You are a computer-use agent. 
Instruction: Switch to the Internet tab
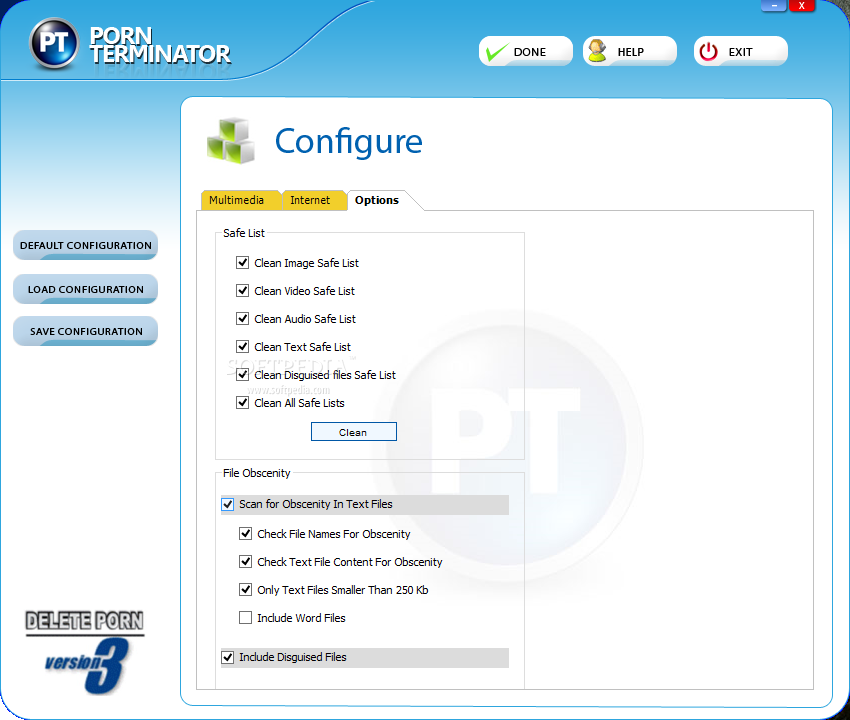(313, 200)
